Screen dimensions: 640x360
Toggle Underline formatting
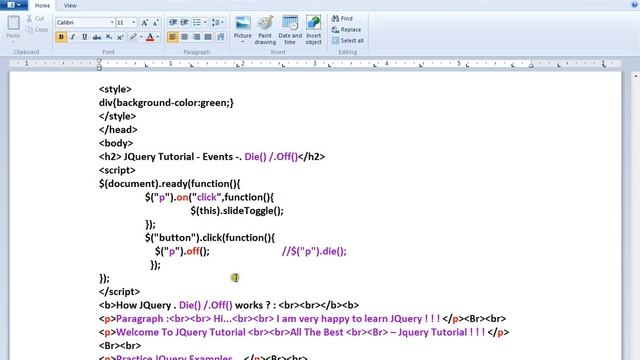(x=84, y=37)
